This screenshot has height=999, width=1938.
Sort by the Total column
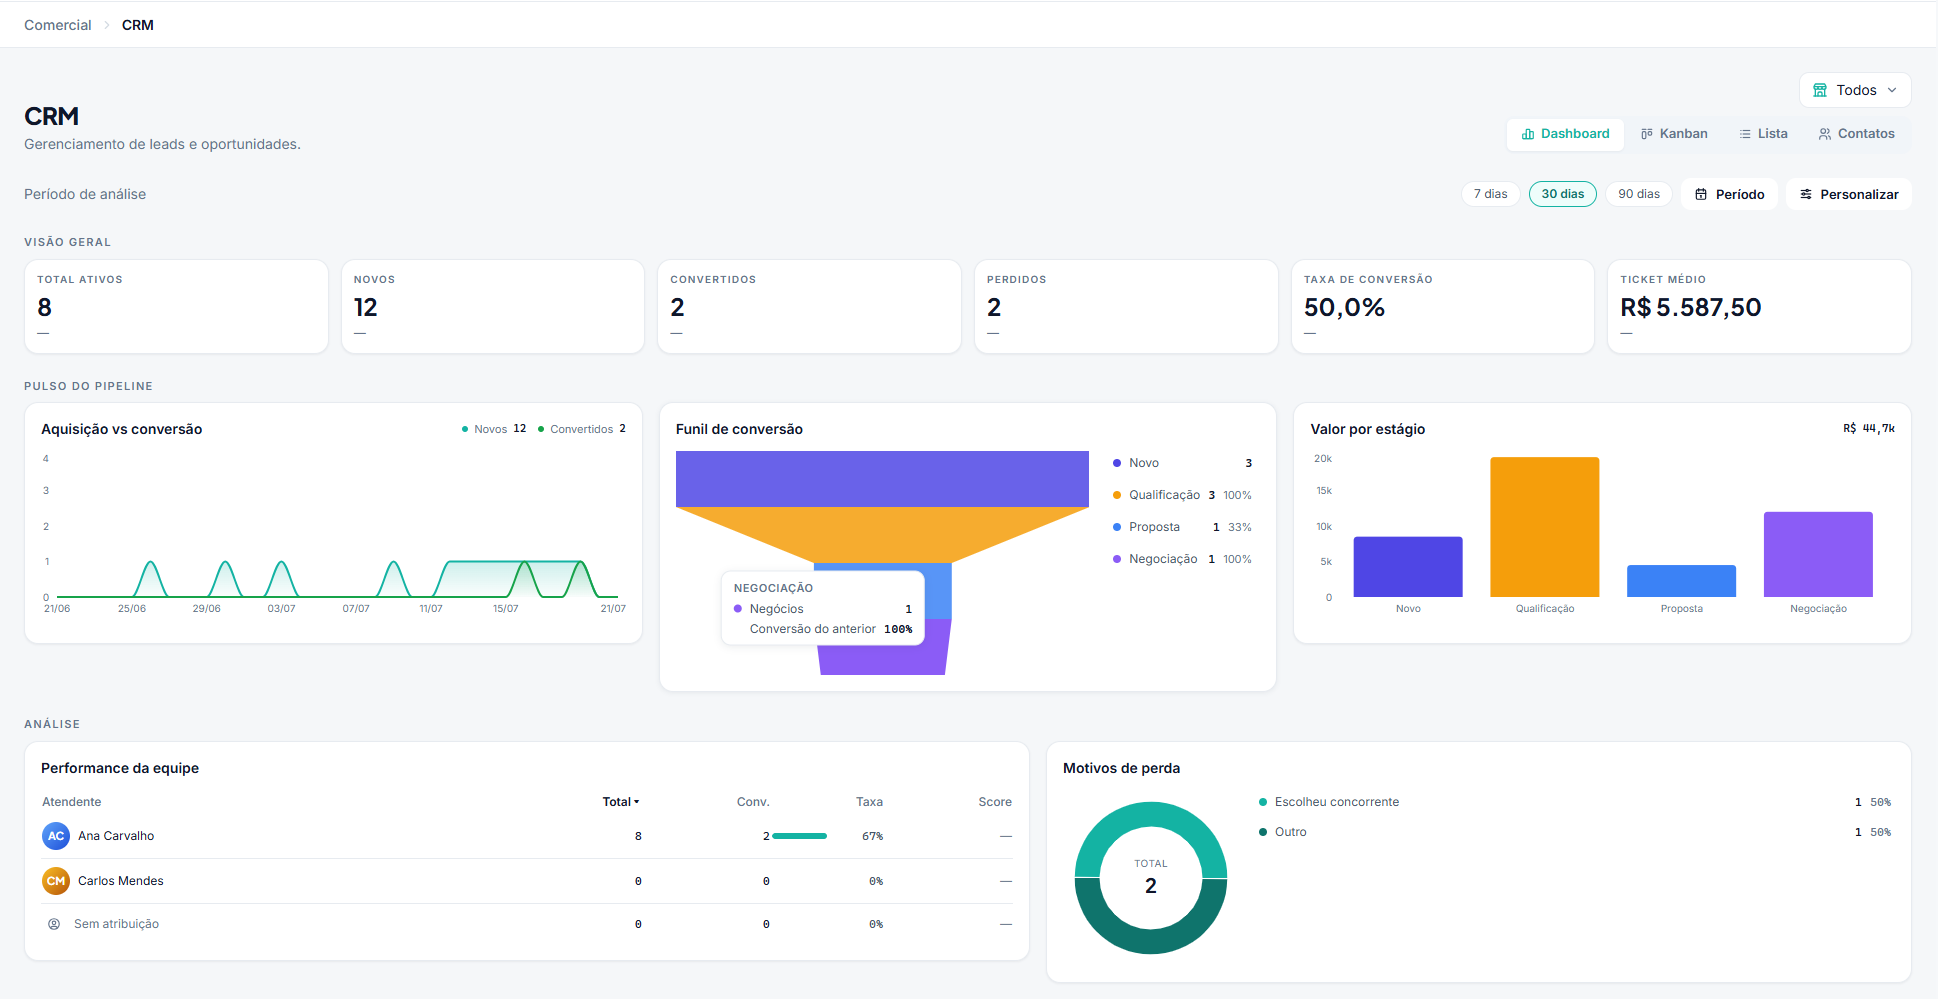(620, 802)
